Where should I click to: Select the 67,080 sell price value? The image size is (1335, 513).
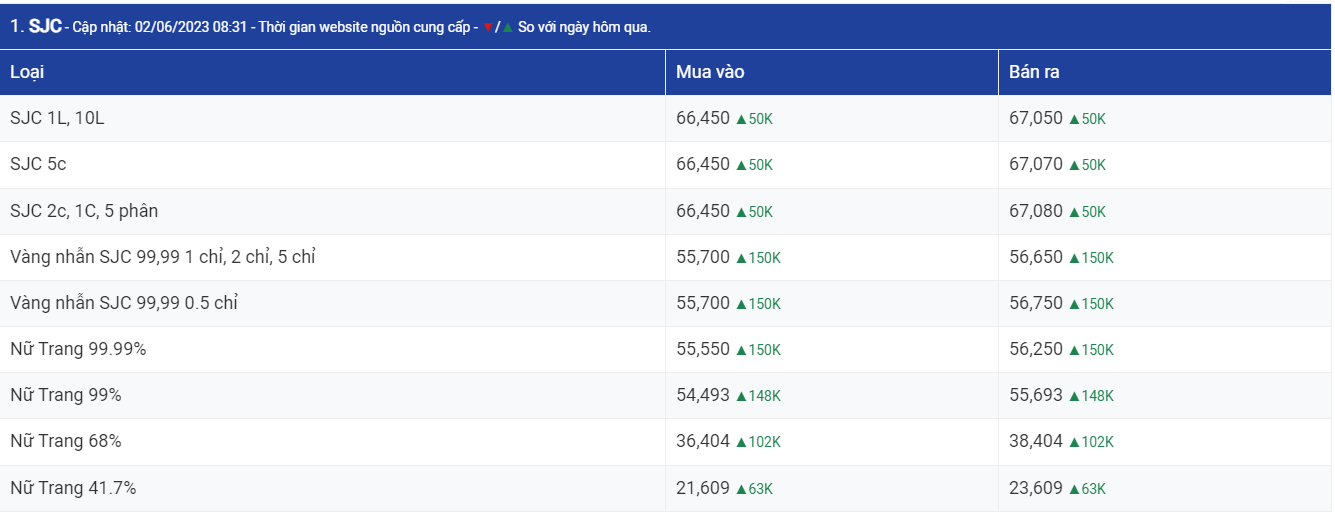pyautogui.click(x=1036, y=211)
